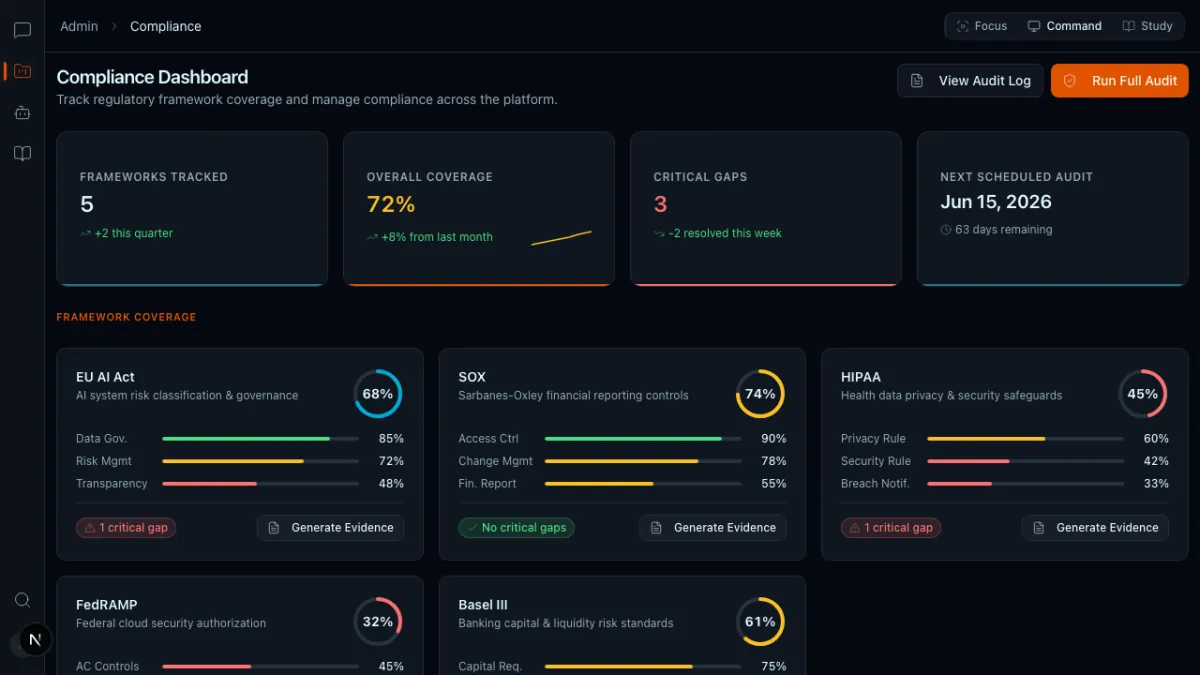Click the HIPAA framework title

tap(861, 377)
